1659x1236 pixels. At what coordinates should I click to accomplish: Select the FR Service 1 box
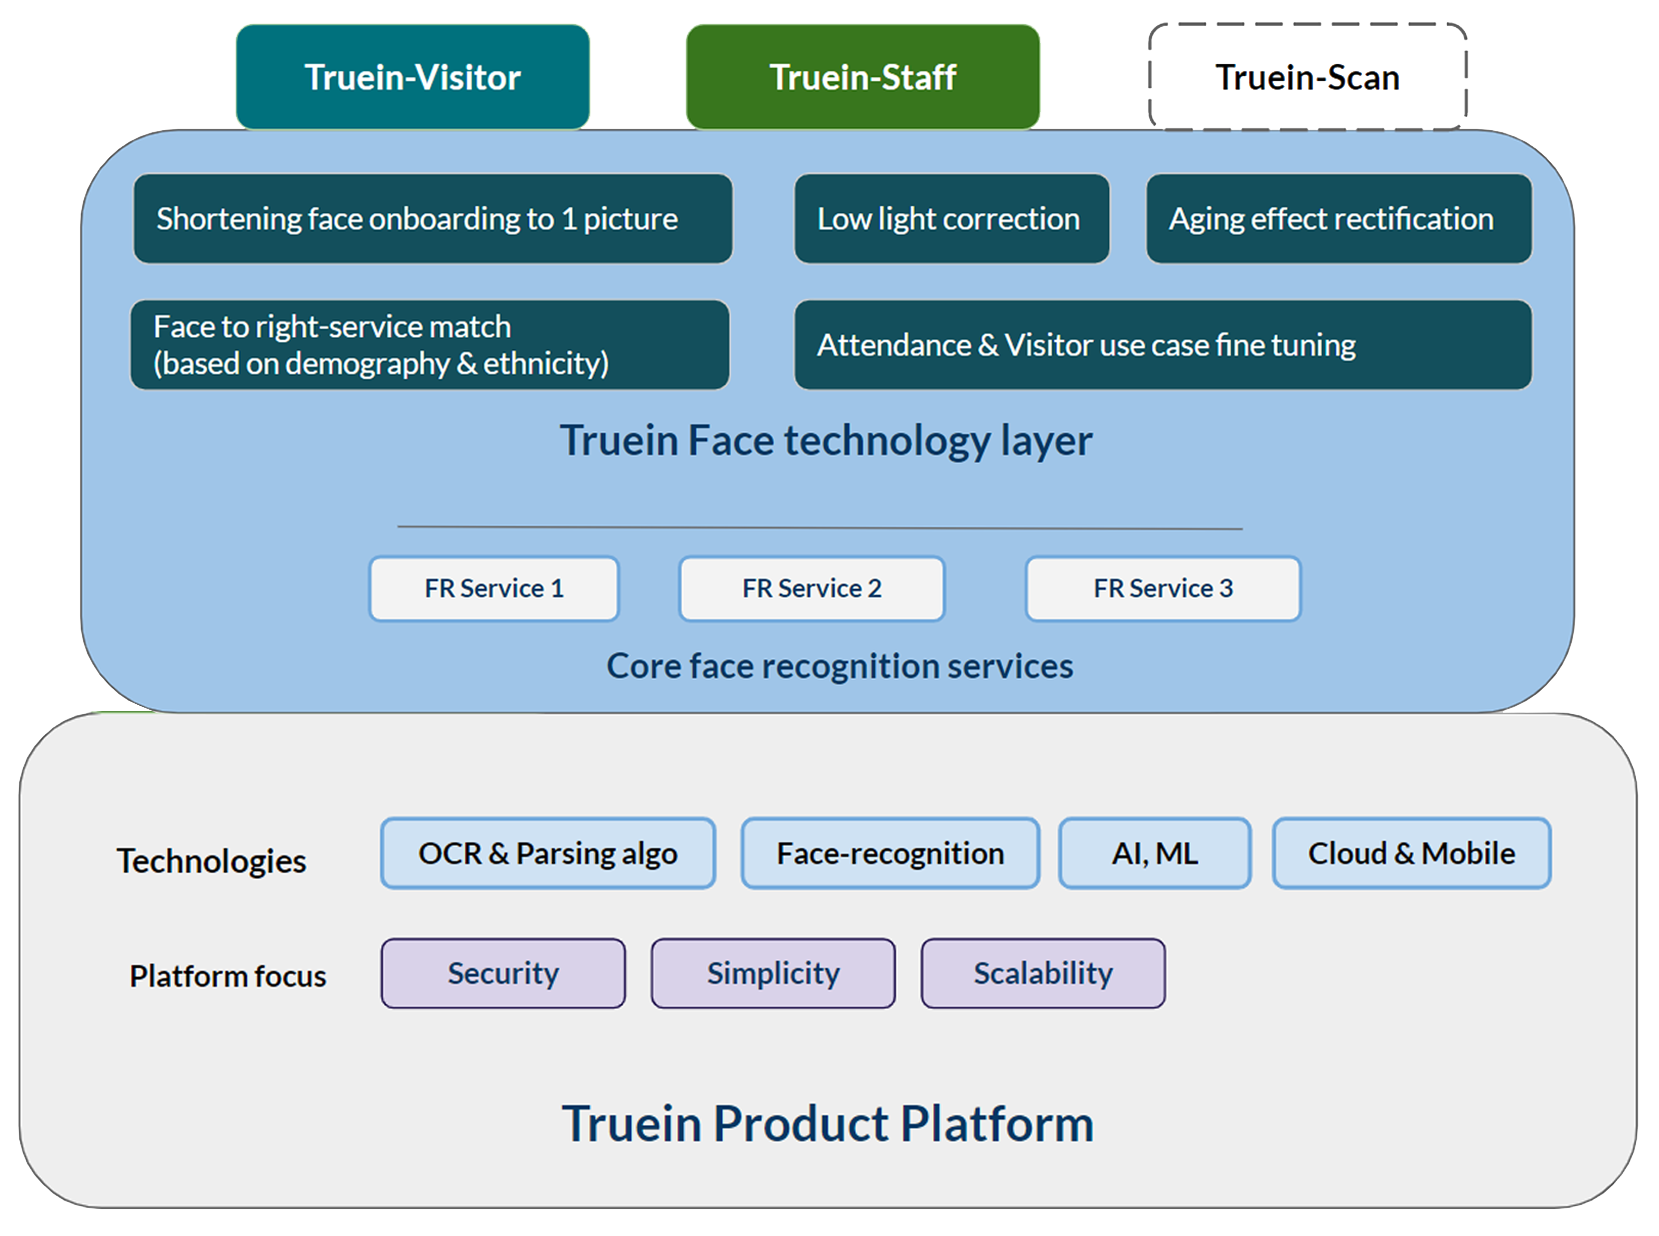point(494,589)
